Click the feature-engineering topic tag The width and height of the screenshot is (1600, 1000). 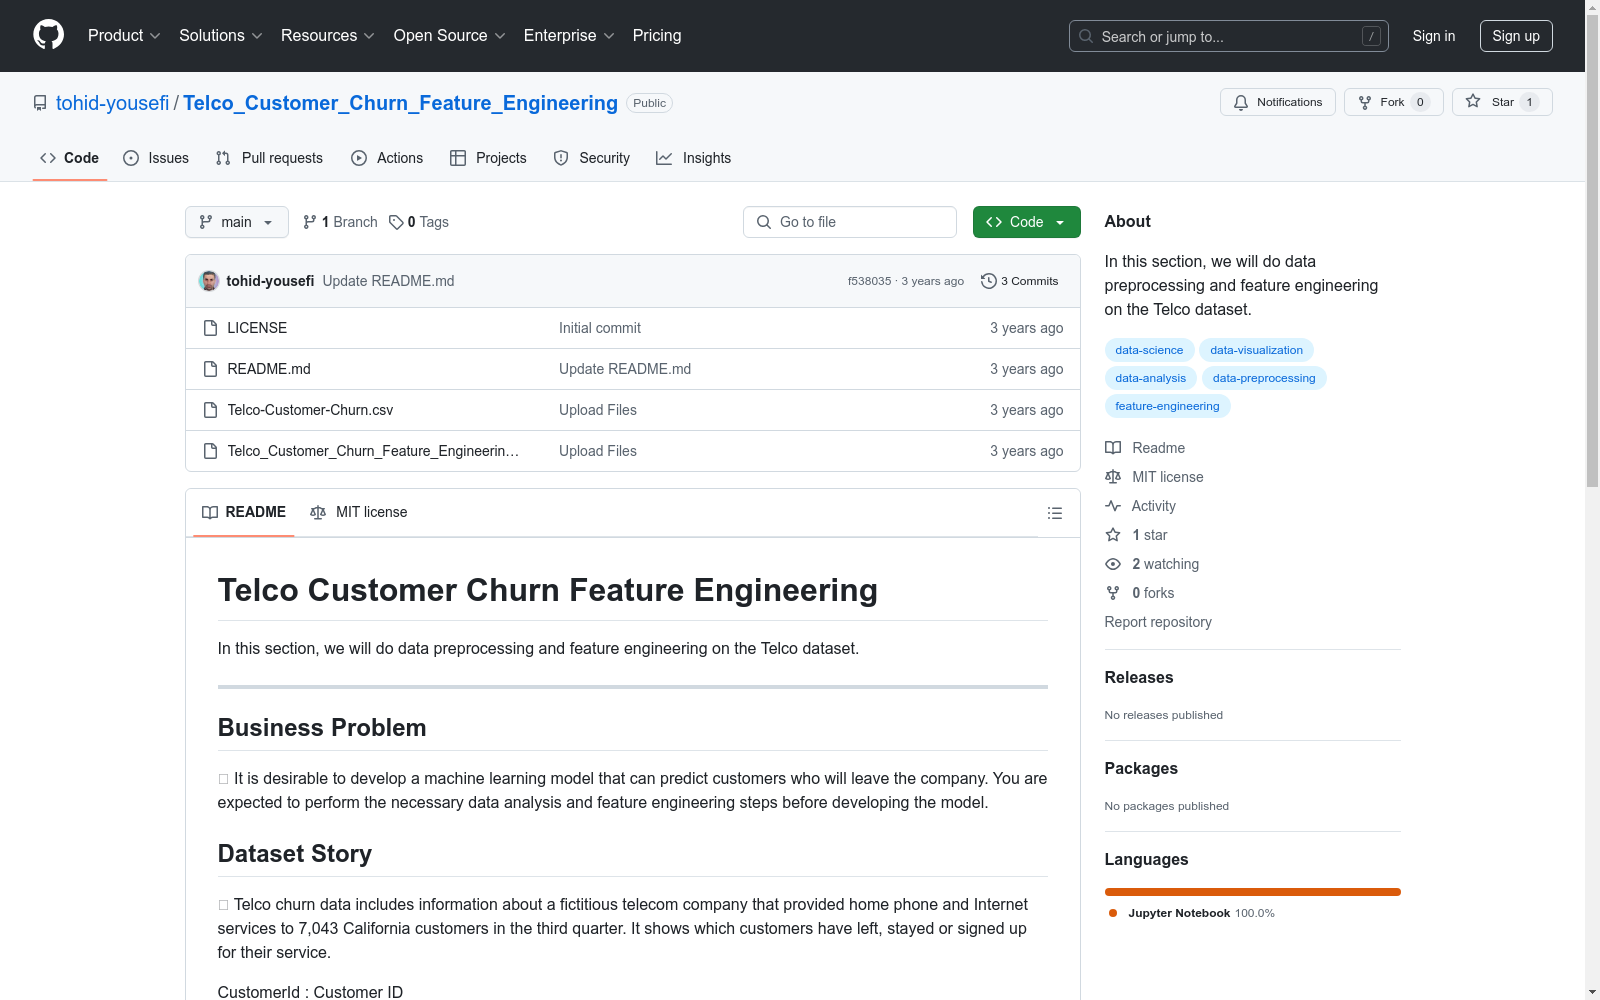[1167, 406]
